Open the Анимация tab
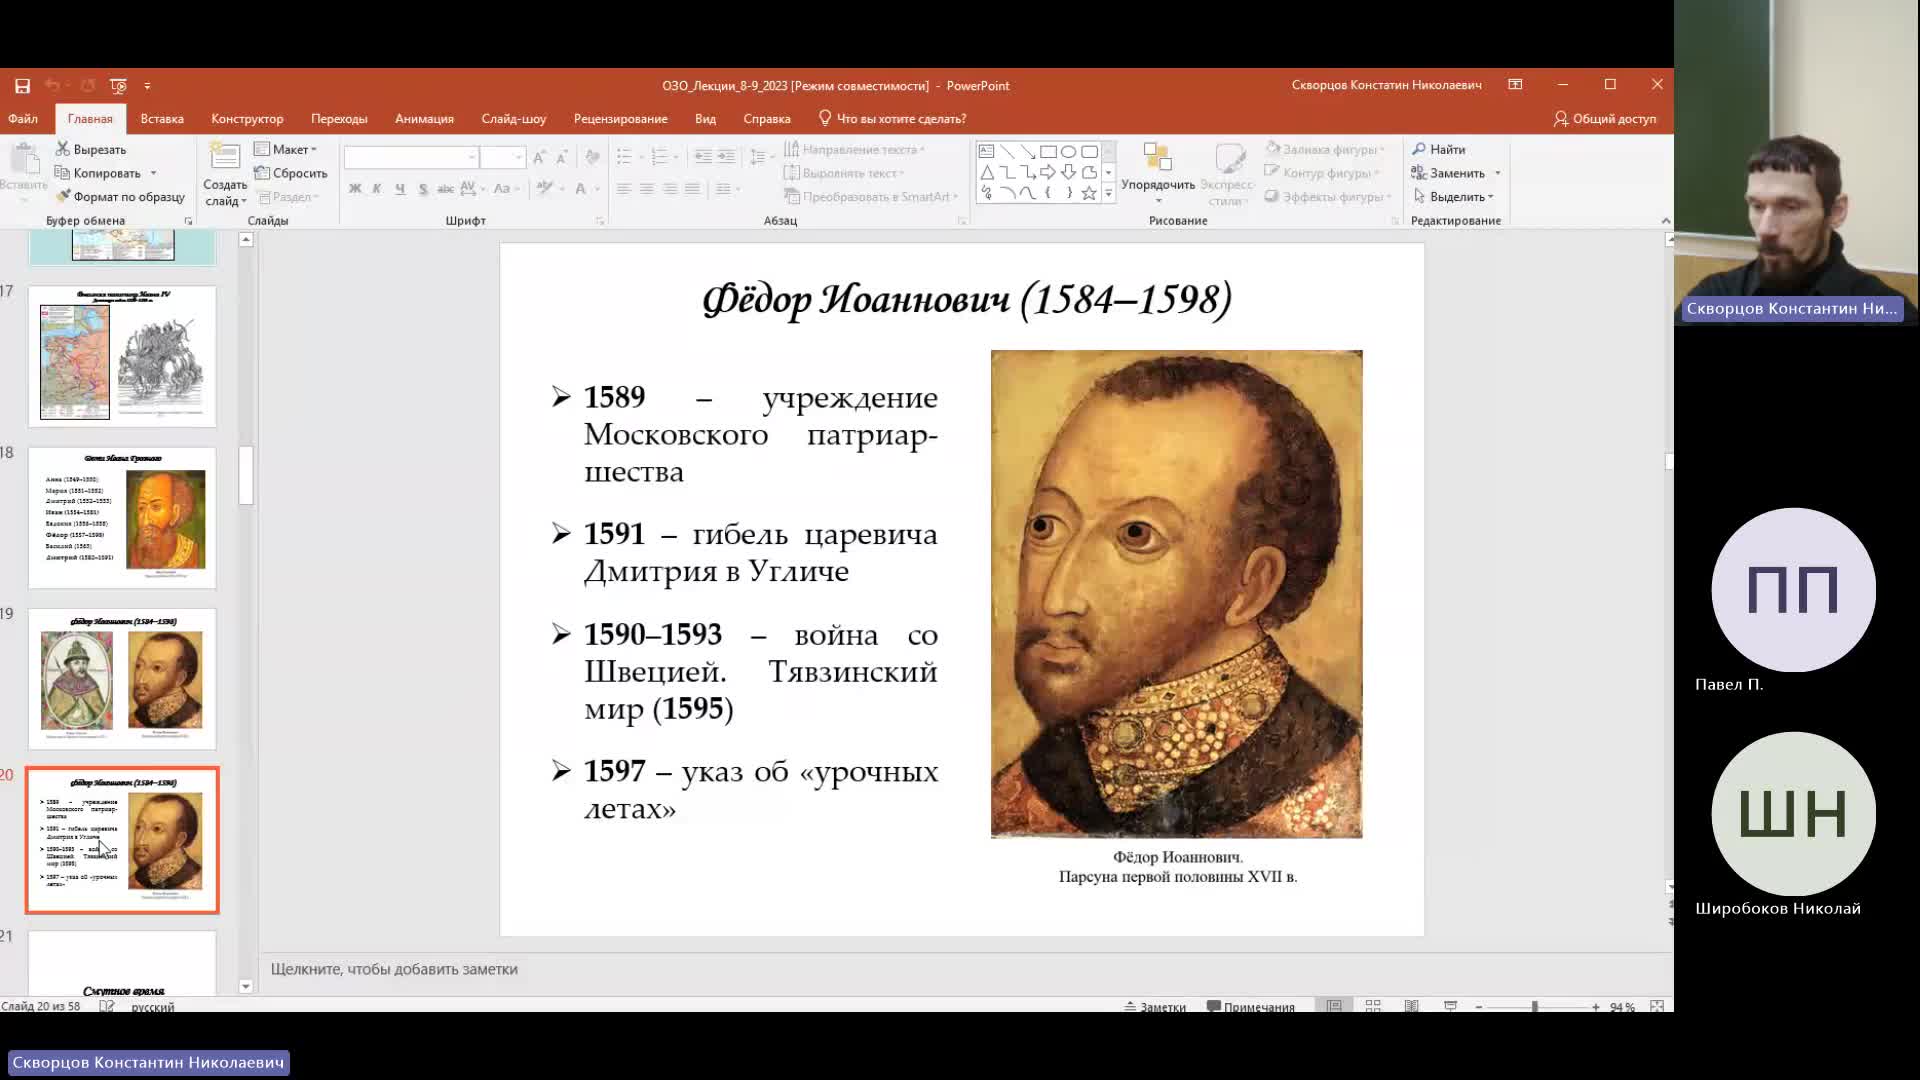Viewport: 1920px width, 1080px height. pos(424,119)
